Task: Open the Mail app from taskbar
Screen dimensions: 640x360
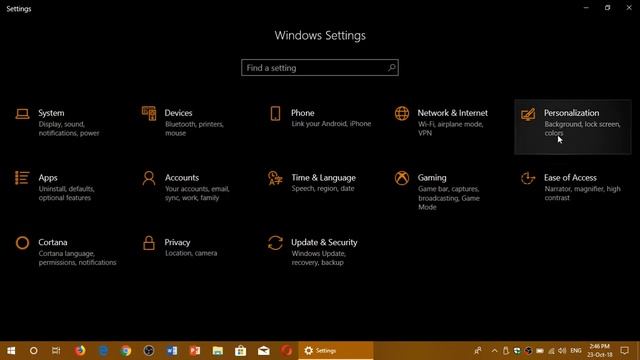Action: (264, 351)
